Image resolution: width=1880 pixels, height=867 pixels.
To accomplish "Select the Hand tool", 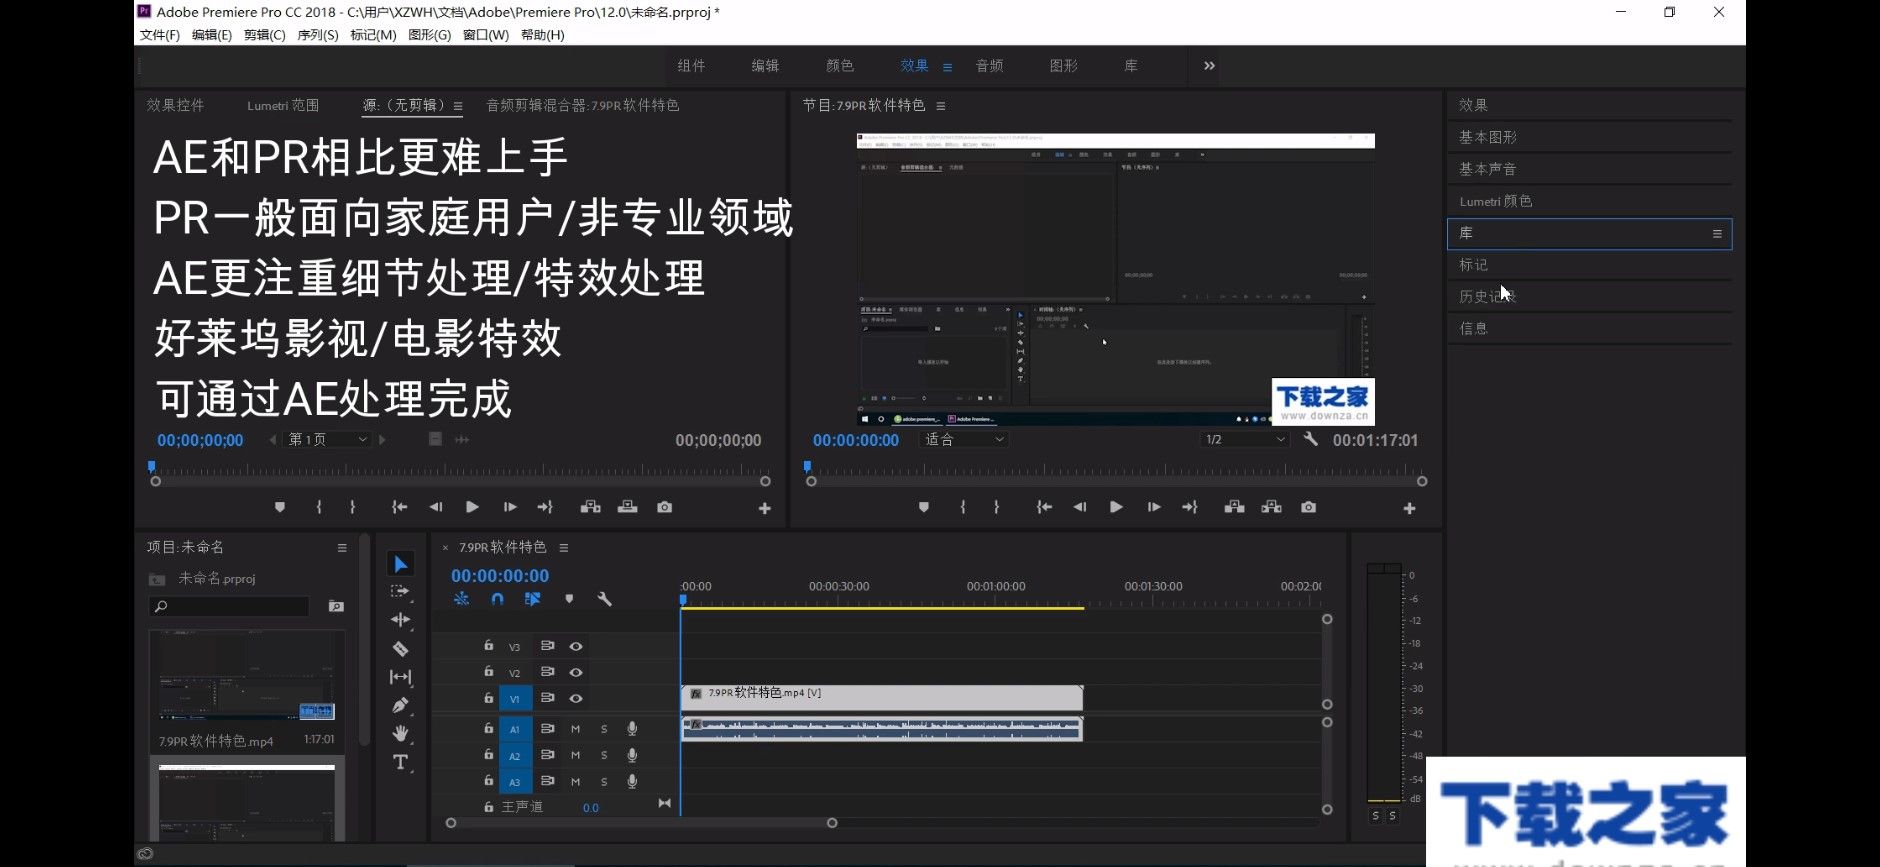I will point(400,733).
